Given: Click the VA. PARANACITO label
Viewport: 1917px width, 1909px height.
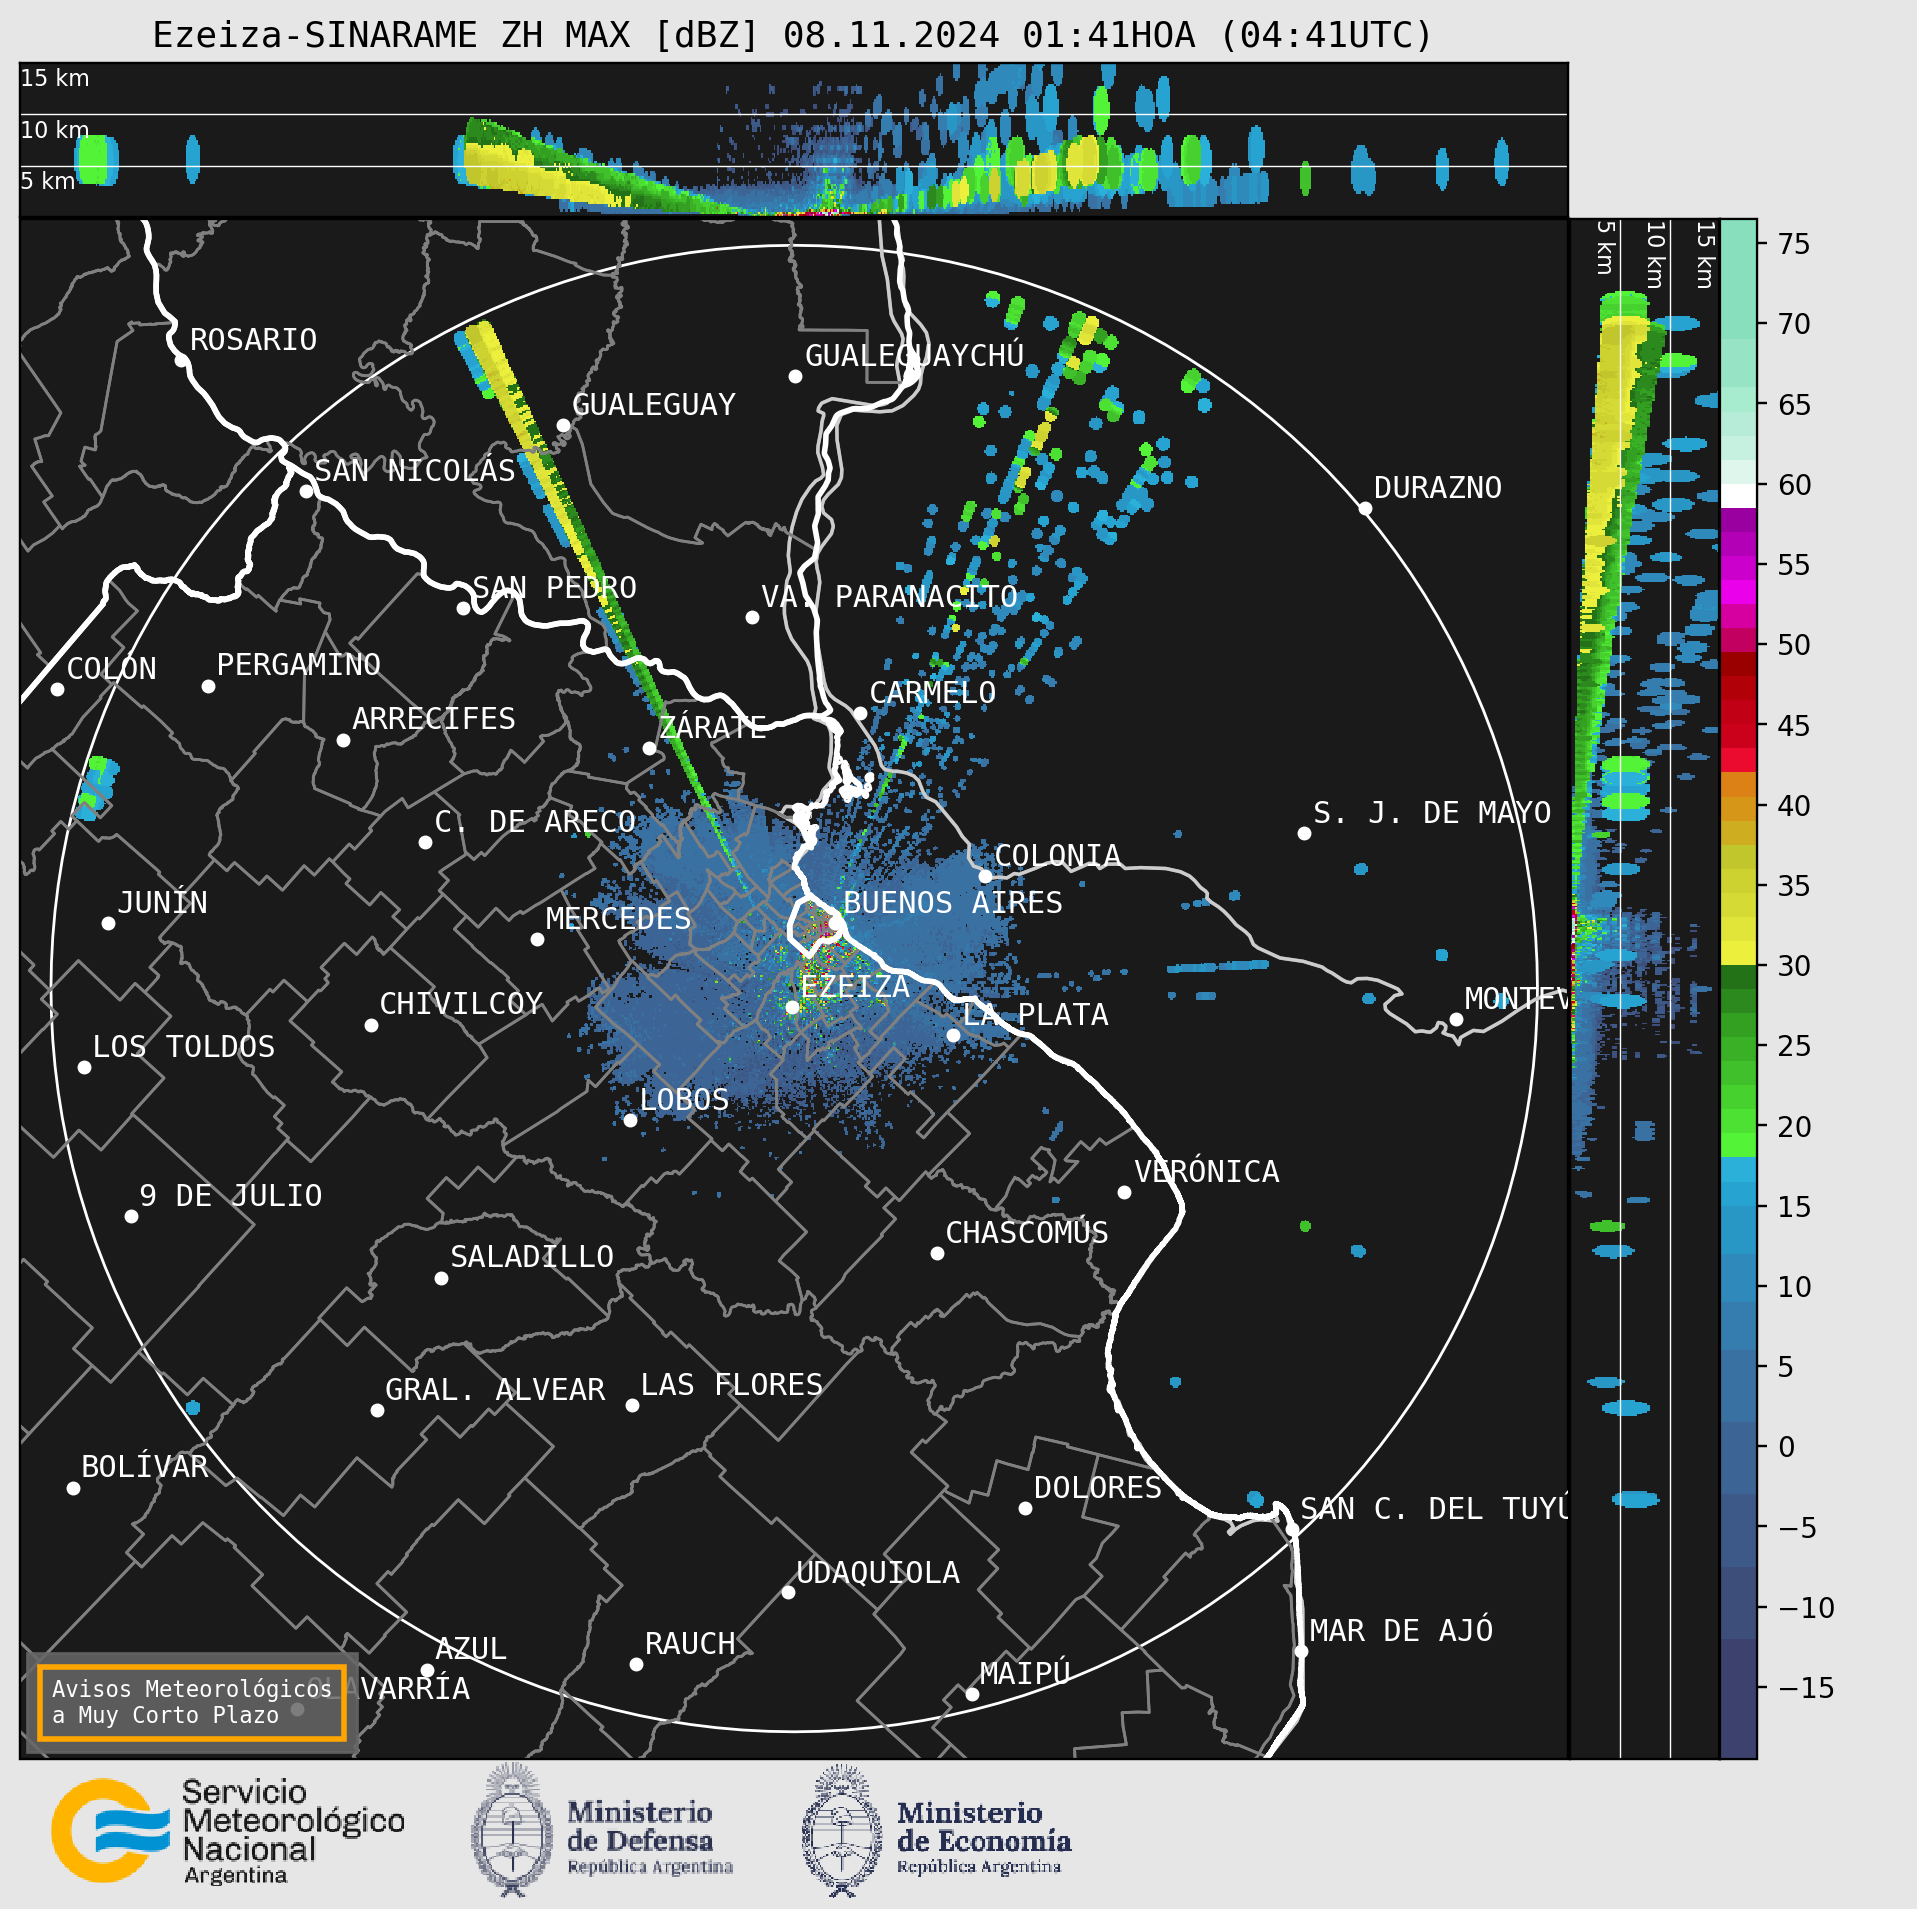Looking at the screenshot, I should pyautogui.click(x=889, y=597).
